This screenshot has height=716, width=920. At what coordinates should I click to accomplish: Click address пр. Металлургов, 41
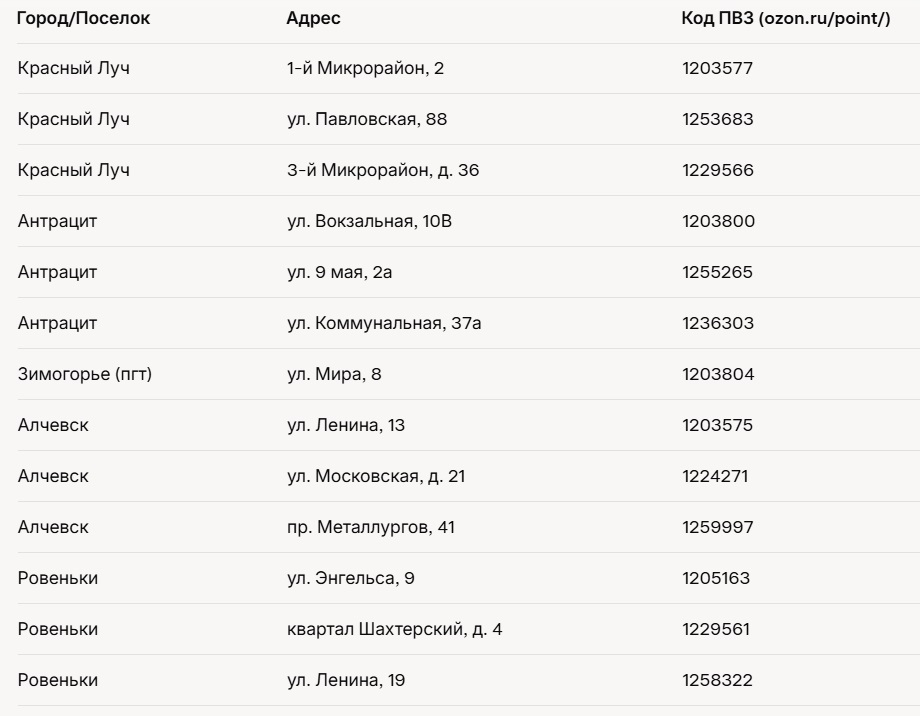370,527
